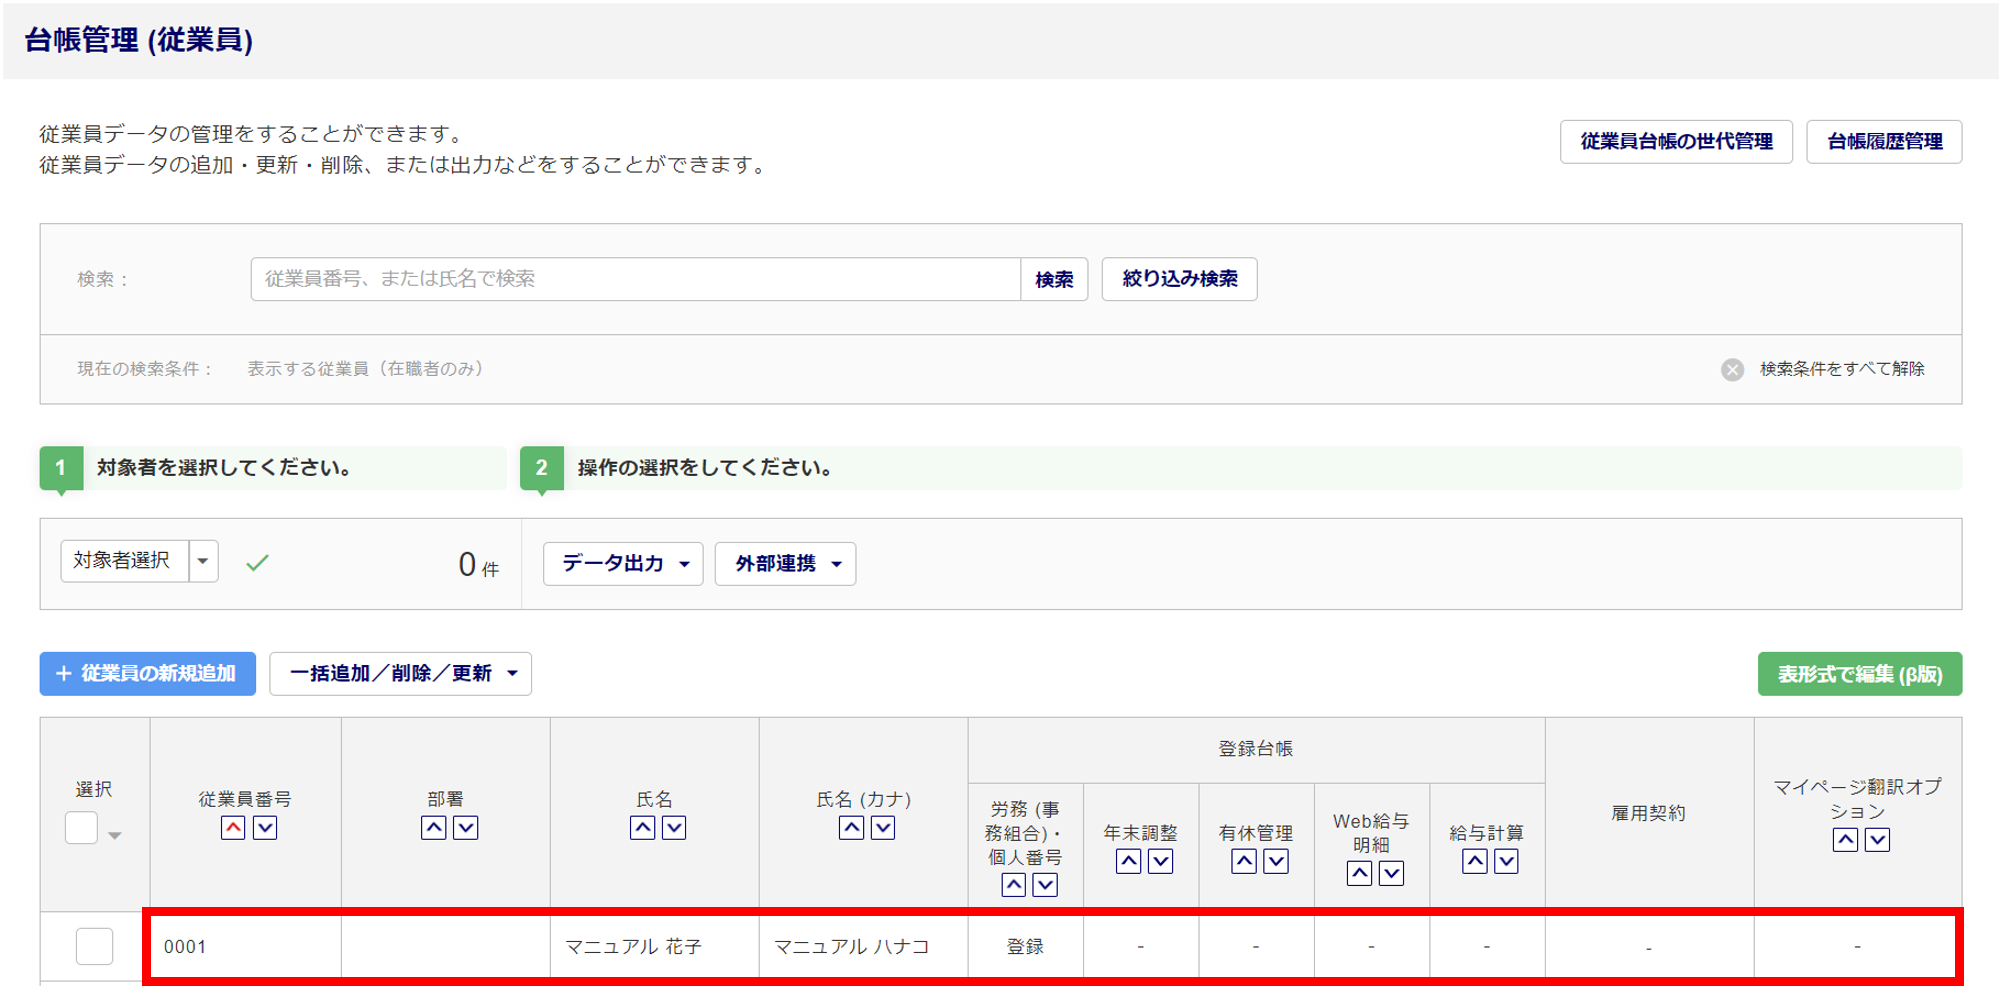Screen dimensions: 2000x986
Task: Expand the 外部連携 dropdown menu
Action: click(x=785, y=564)
